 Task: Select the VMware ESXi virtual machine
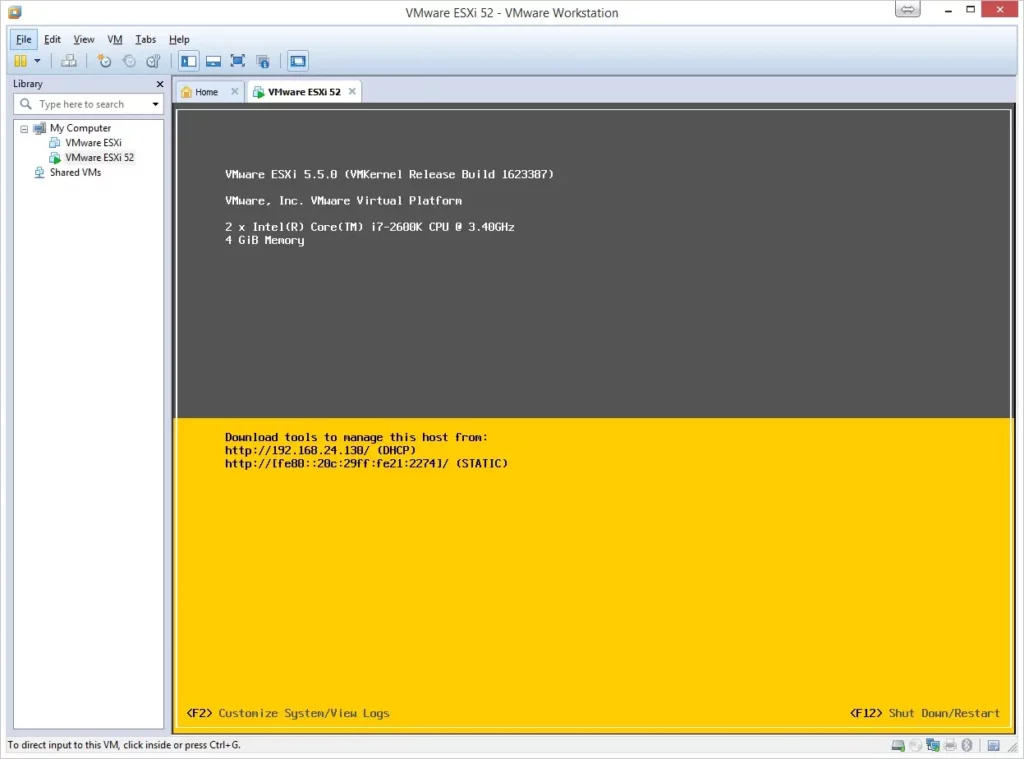tap(93, 142)
